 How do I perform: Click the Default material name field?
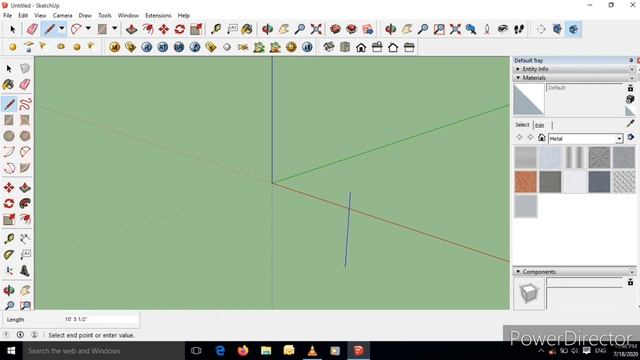pos(584,88)
